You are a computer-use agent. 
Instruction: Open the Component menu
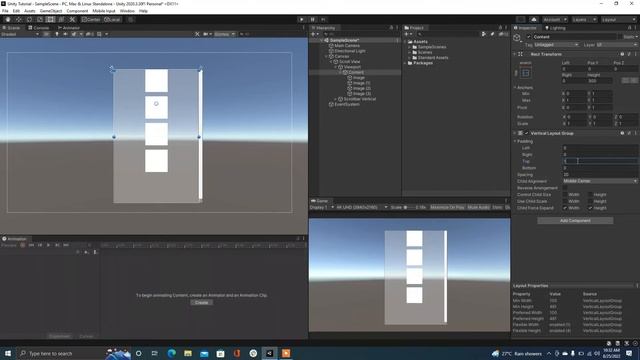tap(77, 11)
